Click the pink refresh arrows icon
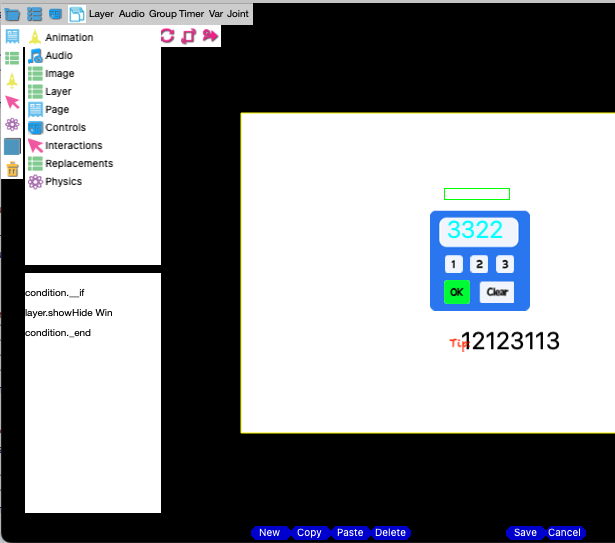 pyautogui.click(x=167, y=36)
